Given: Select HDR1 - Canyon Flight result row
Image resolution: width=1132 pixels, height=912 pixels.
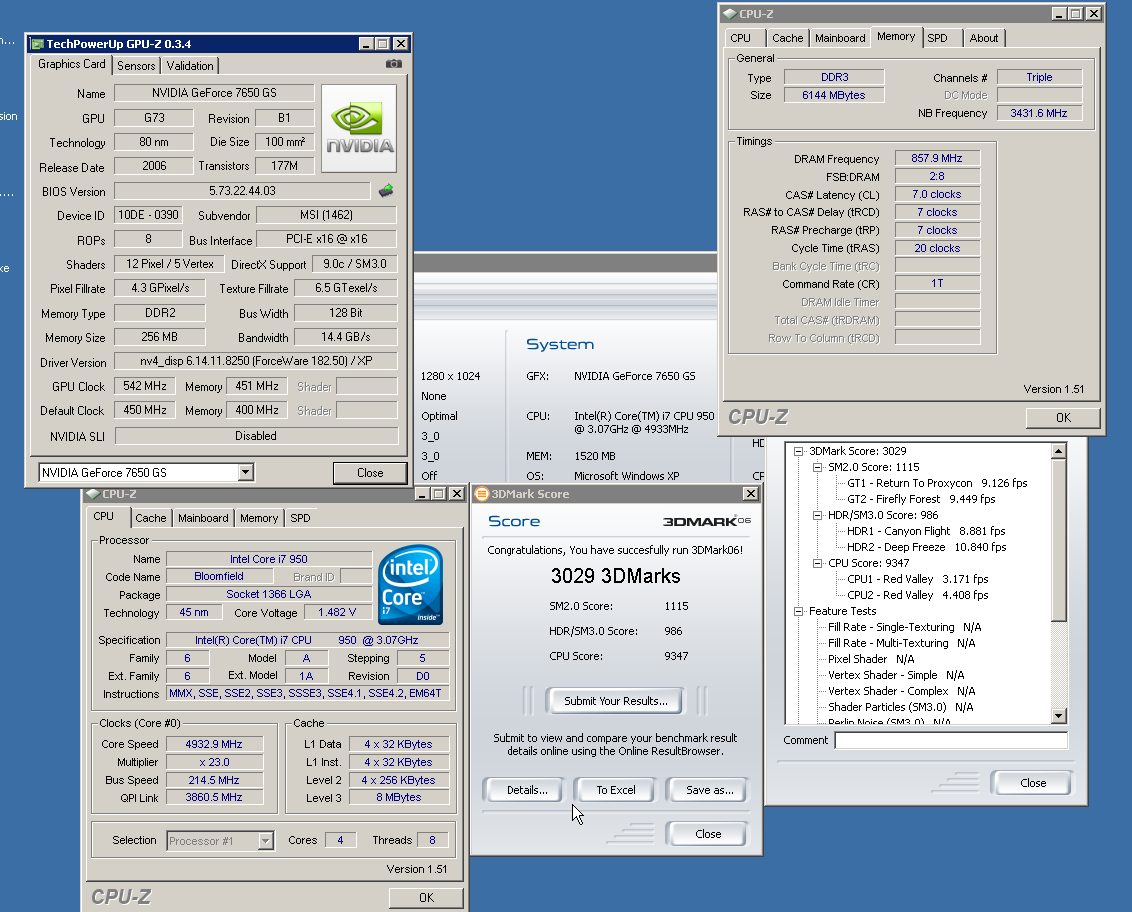Looking at the screenshot, I should 926,531.
